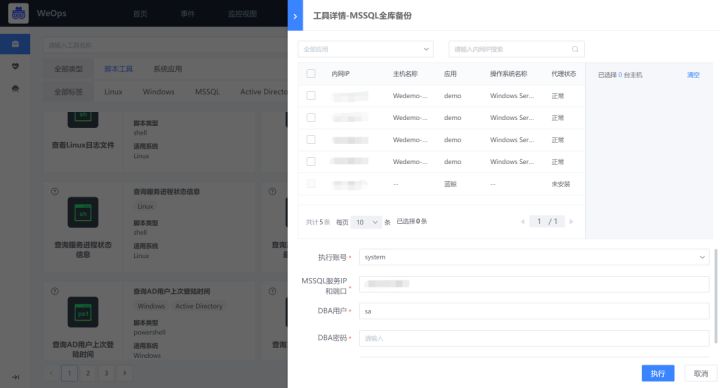Click the 代理状态 column header
720x388 pixels.
[x=563, y=73]
